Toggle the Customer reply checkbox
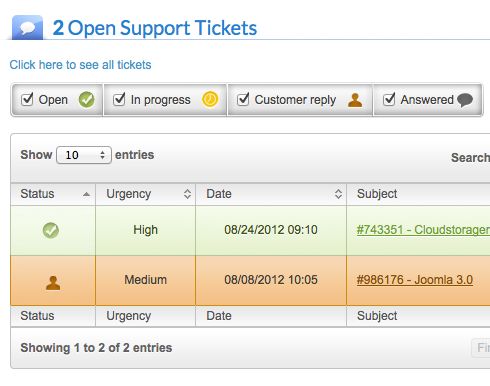Screen dimensions: 490x386 coord(243,99)
